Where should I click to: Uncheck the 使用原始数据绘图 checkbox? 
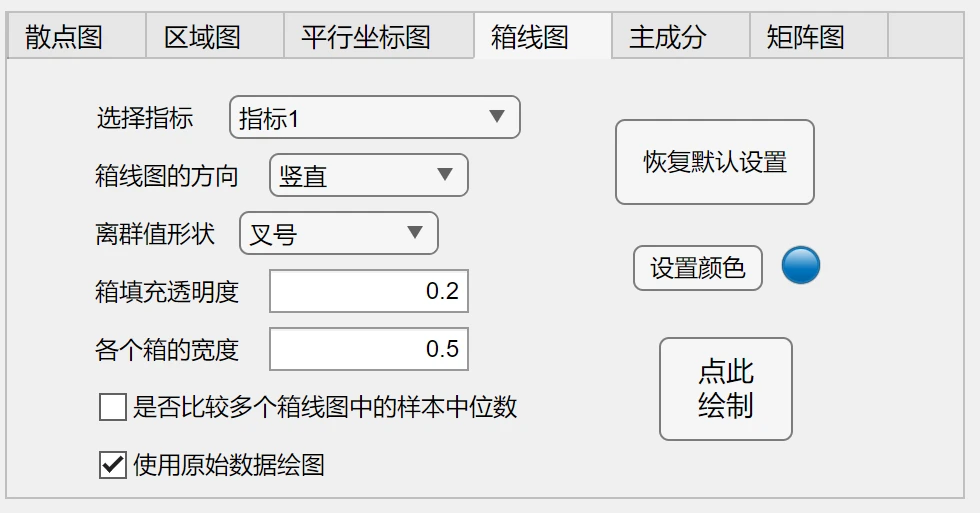pyautogui.click(x=113, y=465)
